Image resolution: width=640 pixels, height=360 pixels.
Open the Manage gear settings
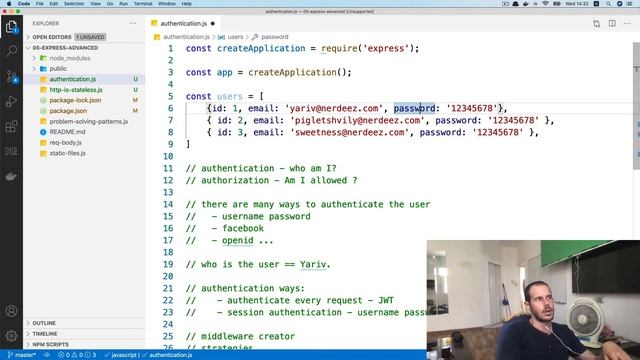[11, 336]
